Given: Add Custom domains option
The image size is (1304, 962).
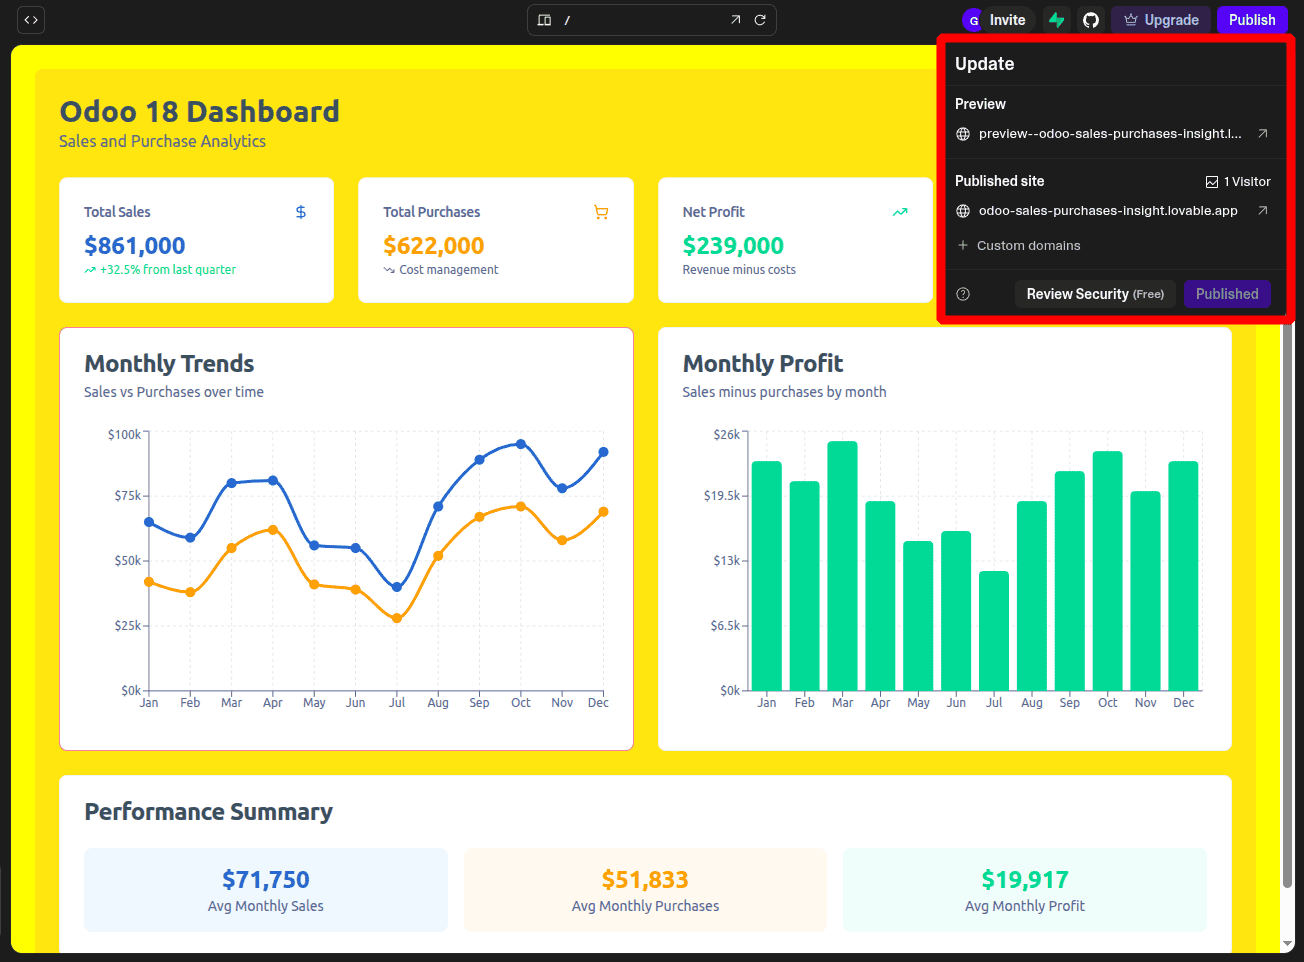Looking at the screenshot, I should tap(1019, 246).
